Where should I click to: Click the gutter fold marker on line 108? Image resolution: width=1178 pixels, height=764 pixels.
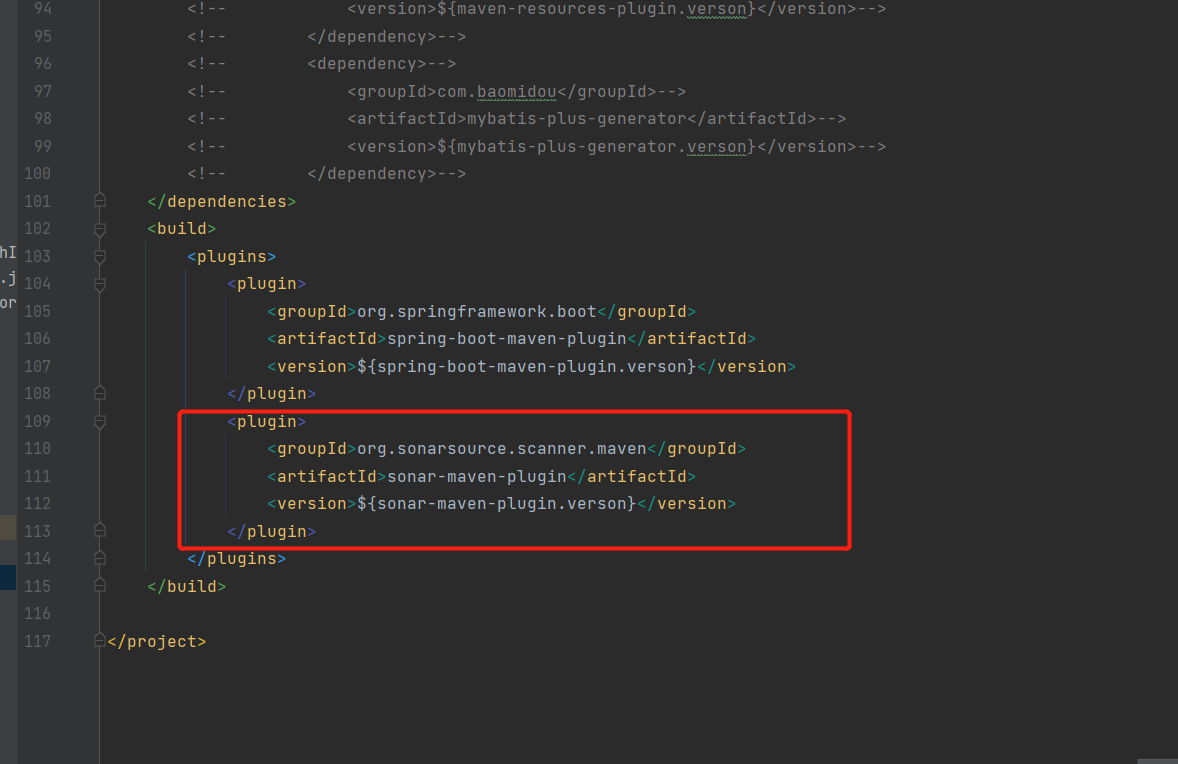tap(99, 393)
